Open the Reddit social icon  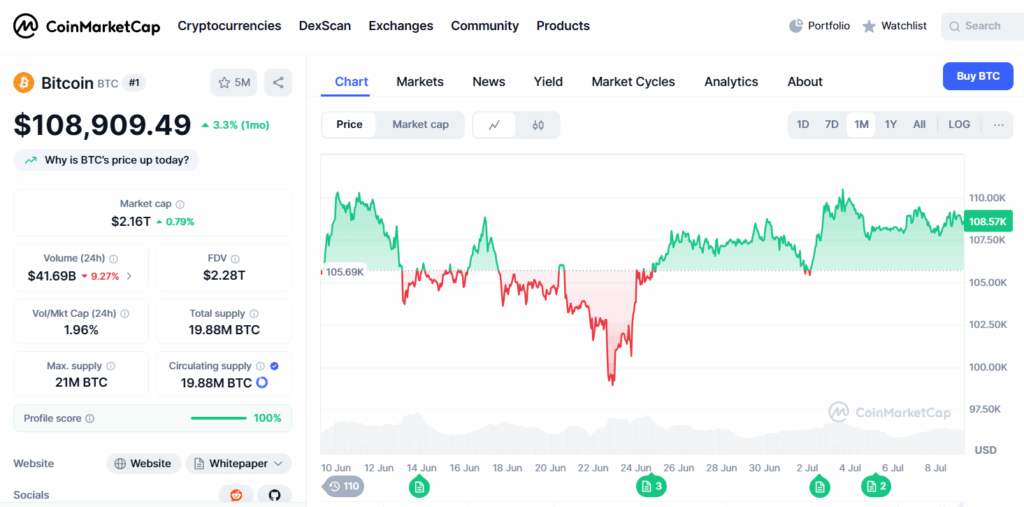coord(236,495)
